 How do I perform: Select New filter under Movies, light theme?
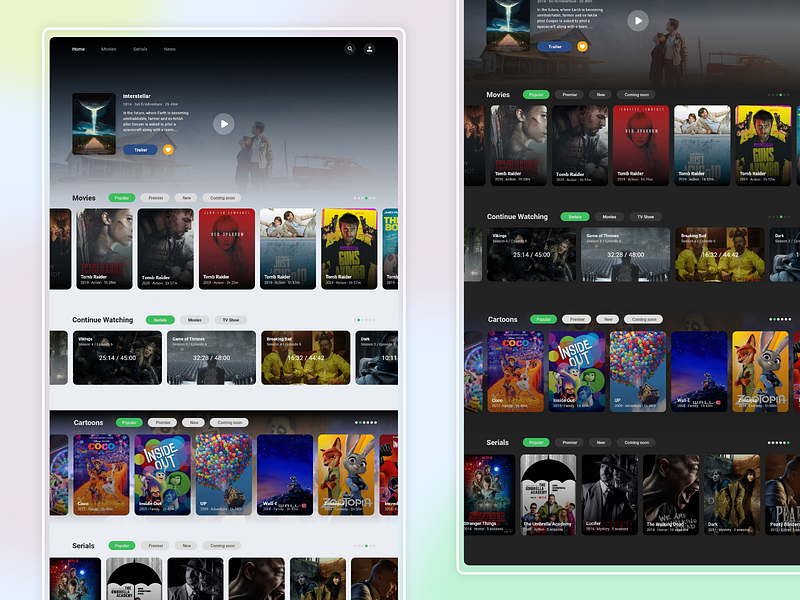pos(187,198)
